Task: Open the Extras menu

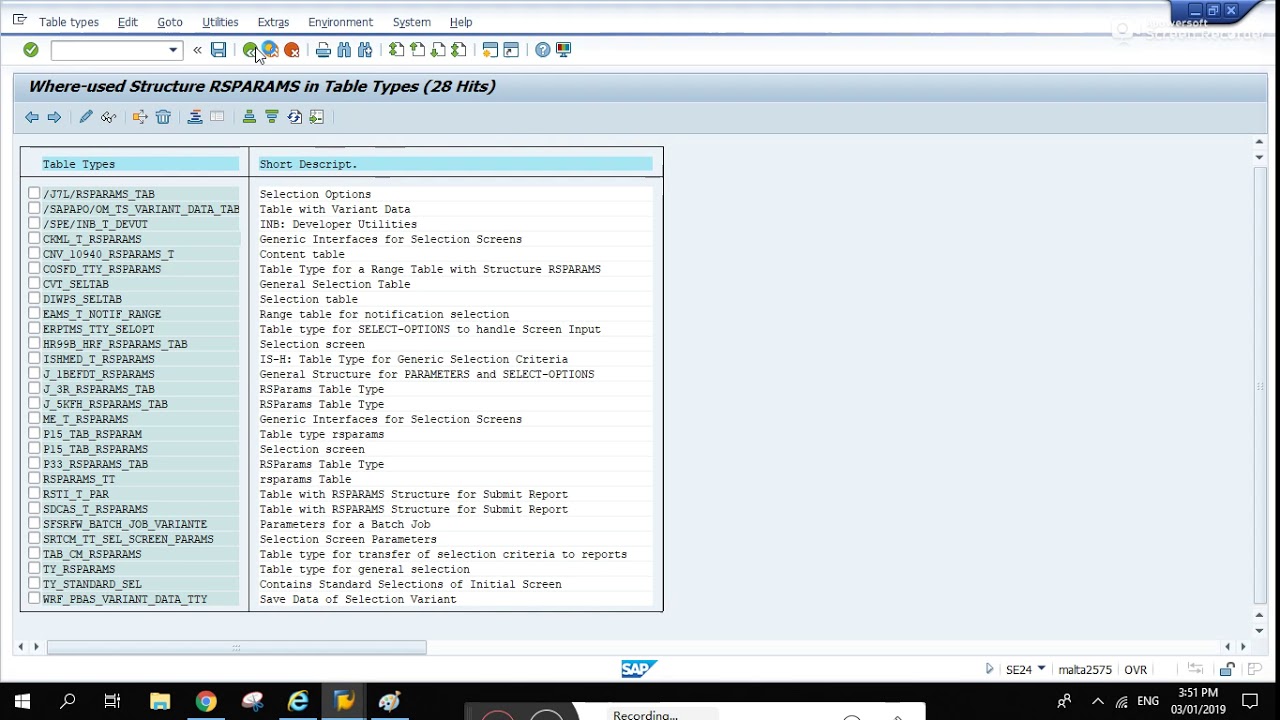Action: (273, 22)
